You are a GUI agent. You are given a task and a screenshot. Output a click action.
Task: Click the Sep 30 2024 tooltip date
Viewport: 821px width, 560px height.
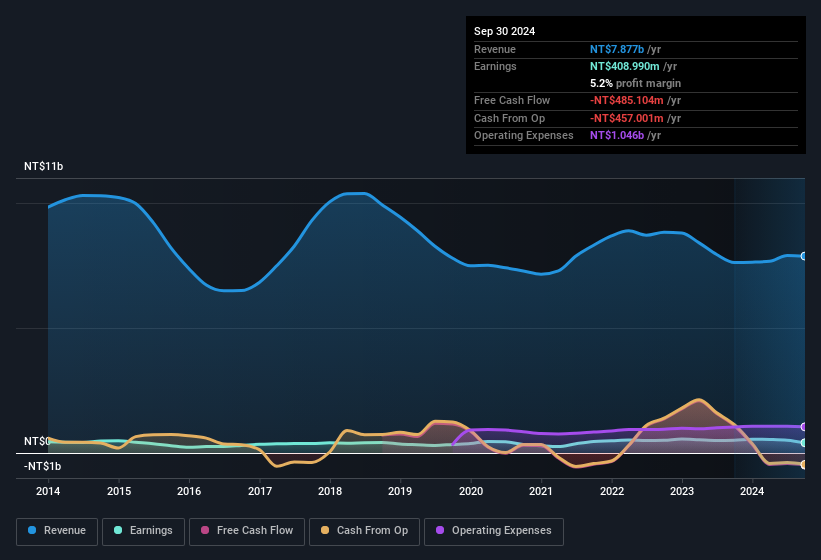[504, 31]
